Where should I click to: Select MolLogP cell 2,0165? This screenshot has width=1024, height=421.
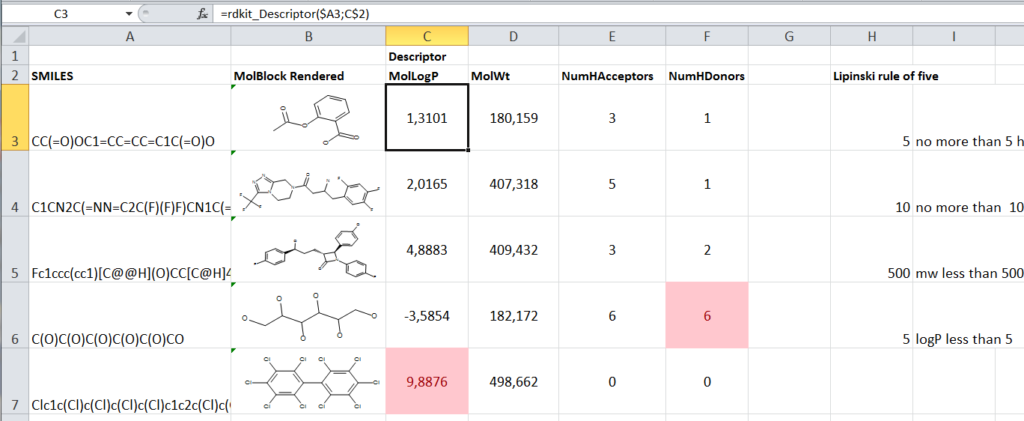tap(426, 183)
